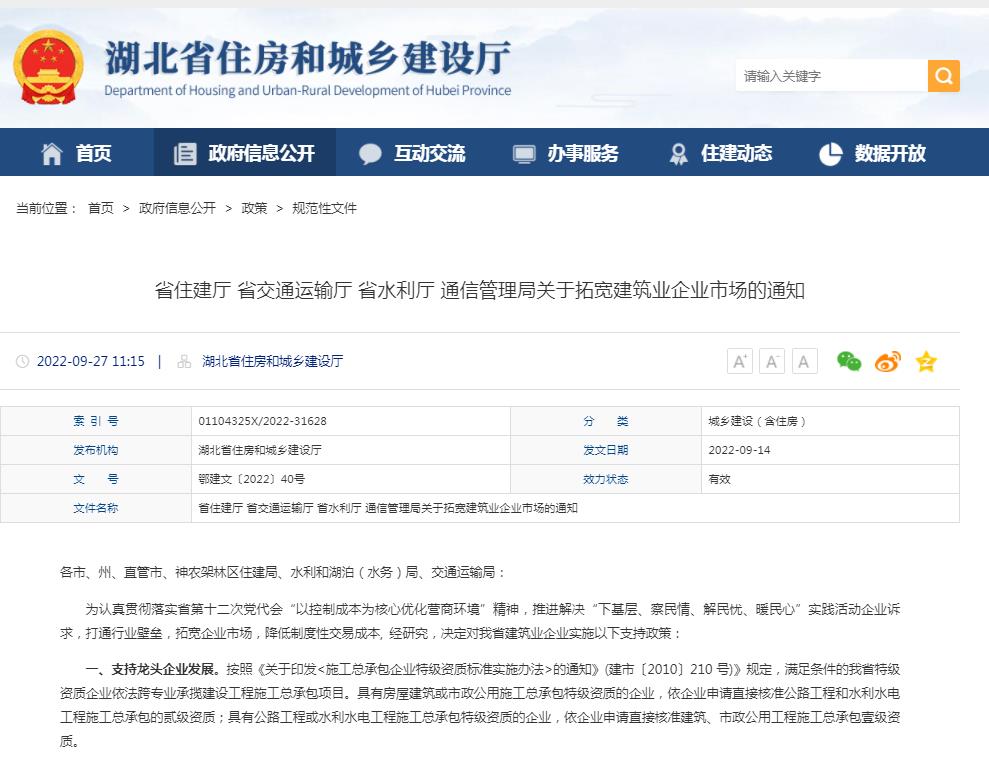989x767 pixels.
Task: Click the search magnifier icon
Action: point(942,75)
